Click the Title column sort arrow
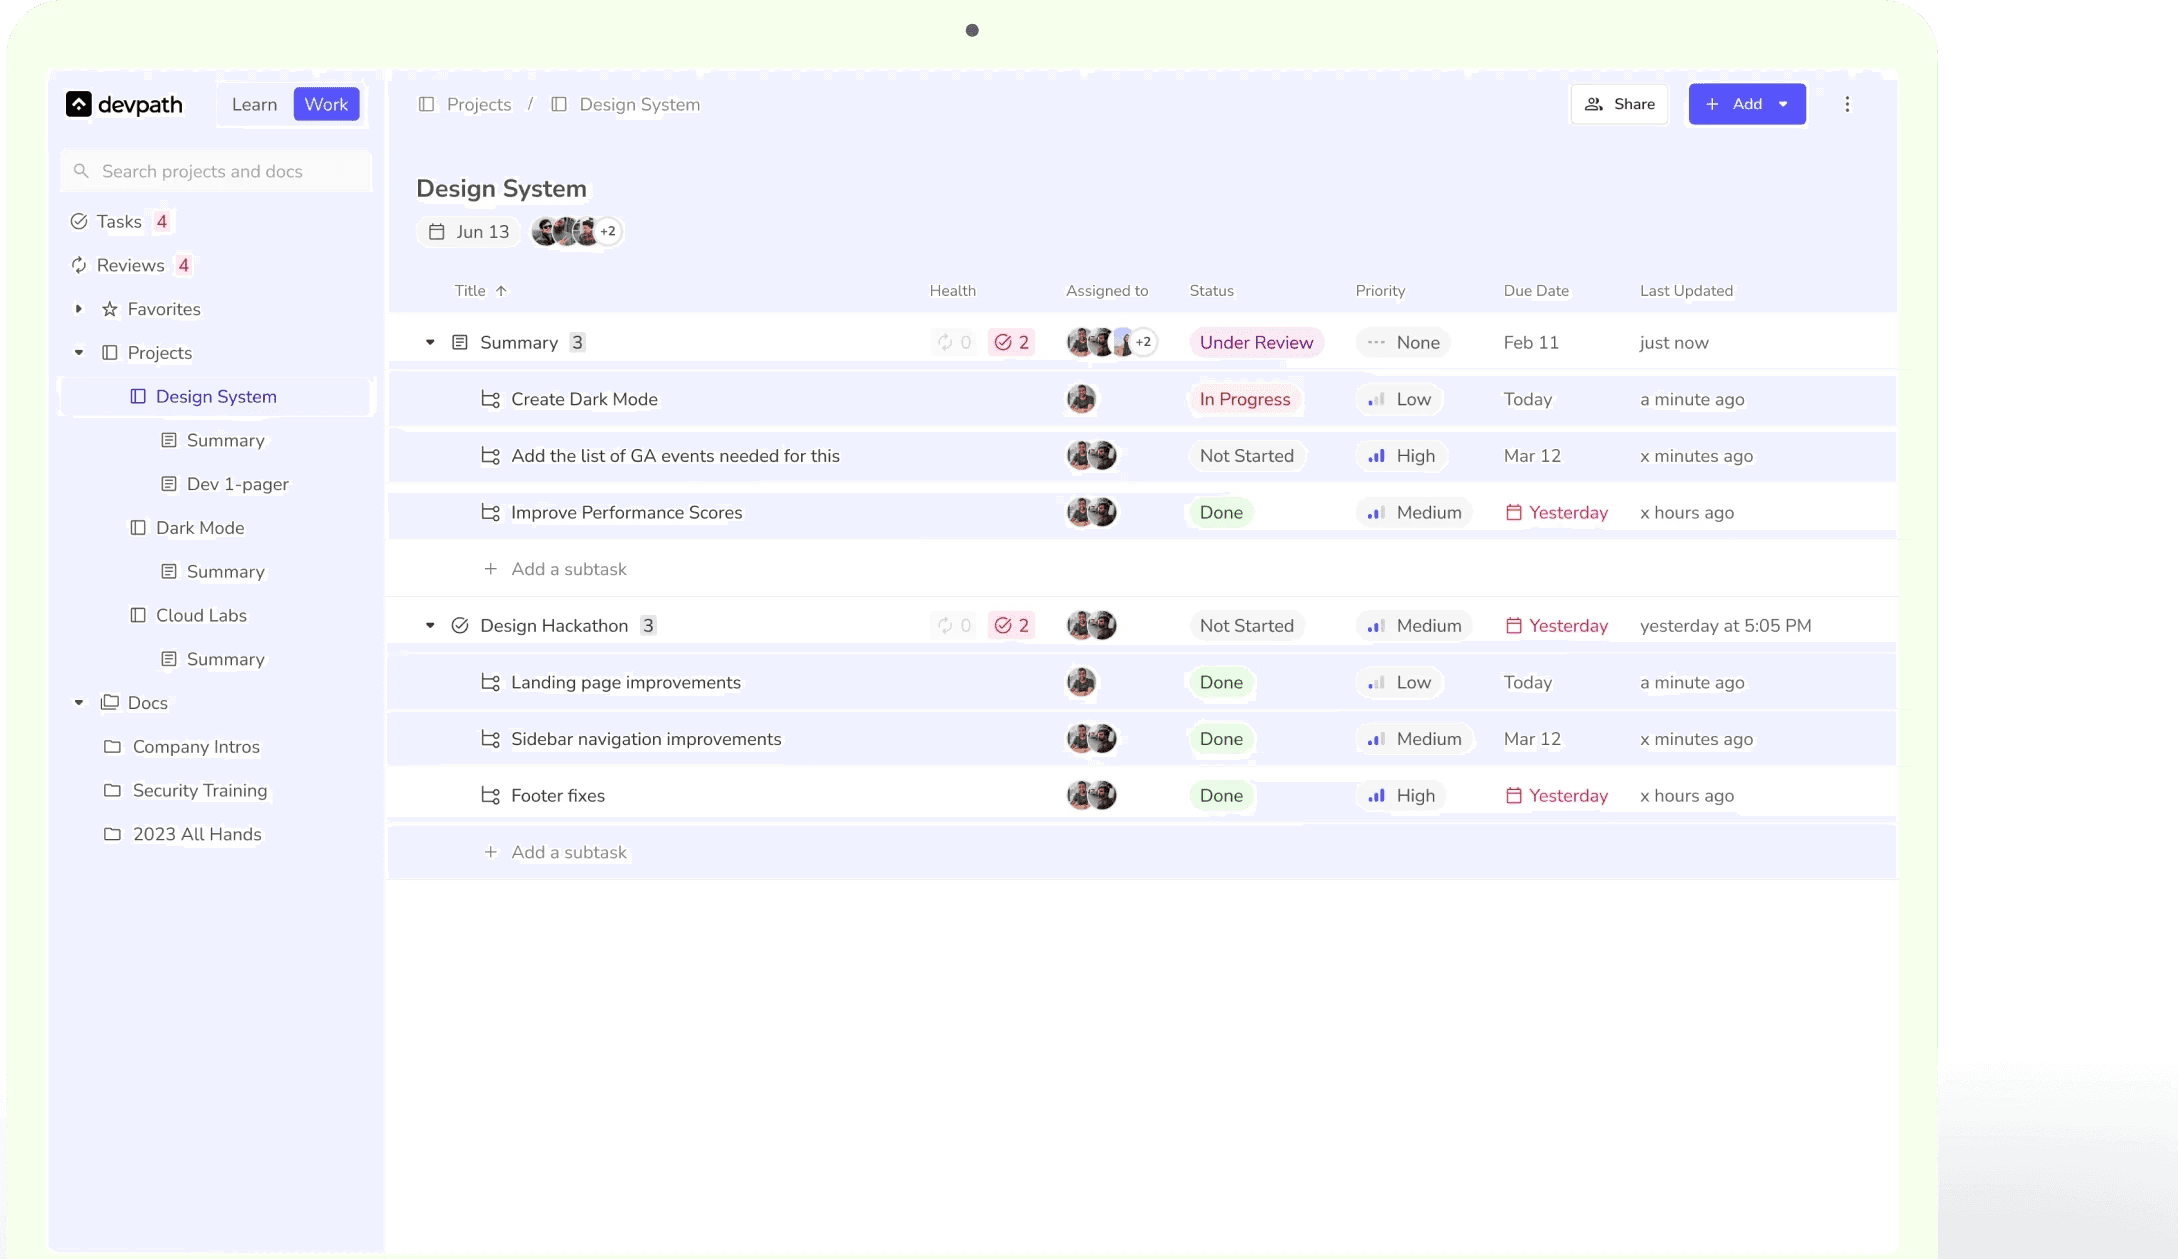Image resolution: width=2178 pixels, height=1259 pixels. point(502,291)
